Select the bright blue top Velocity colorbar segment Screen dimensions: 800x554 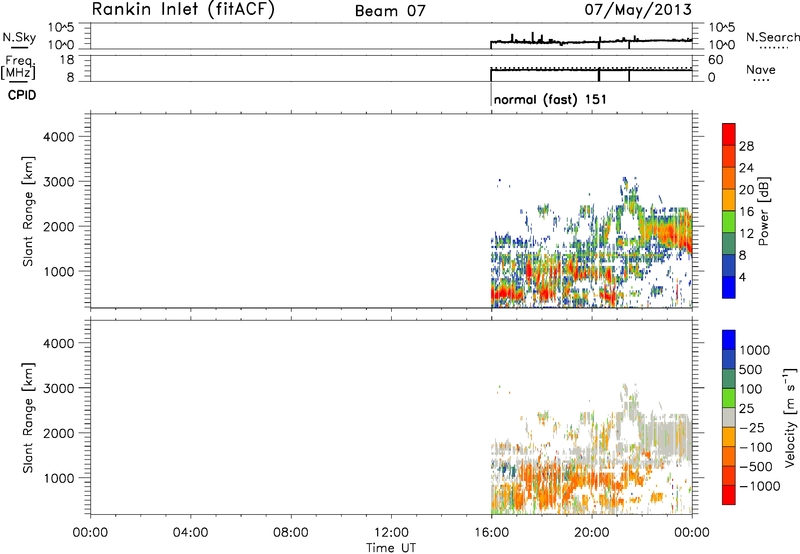click(729, 340)
